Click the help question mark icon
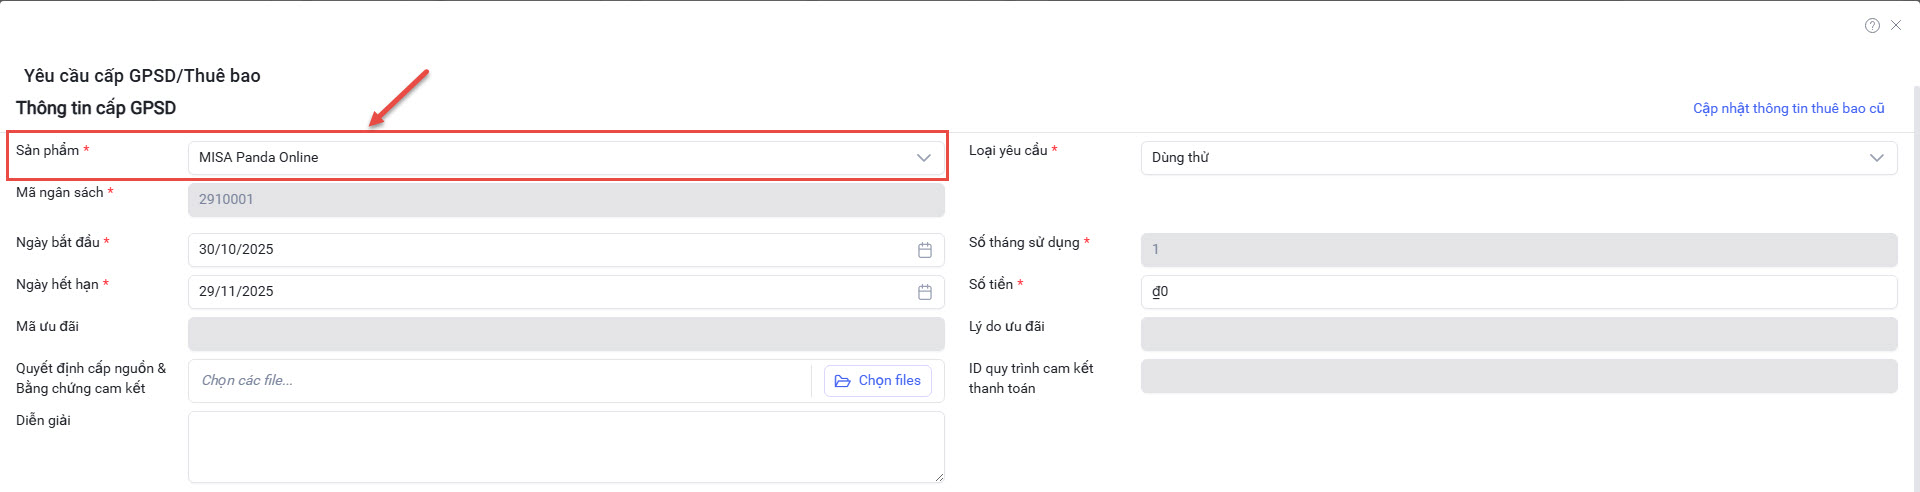Viewport: 1920px width, 492px height. point(1872,26)
